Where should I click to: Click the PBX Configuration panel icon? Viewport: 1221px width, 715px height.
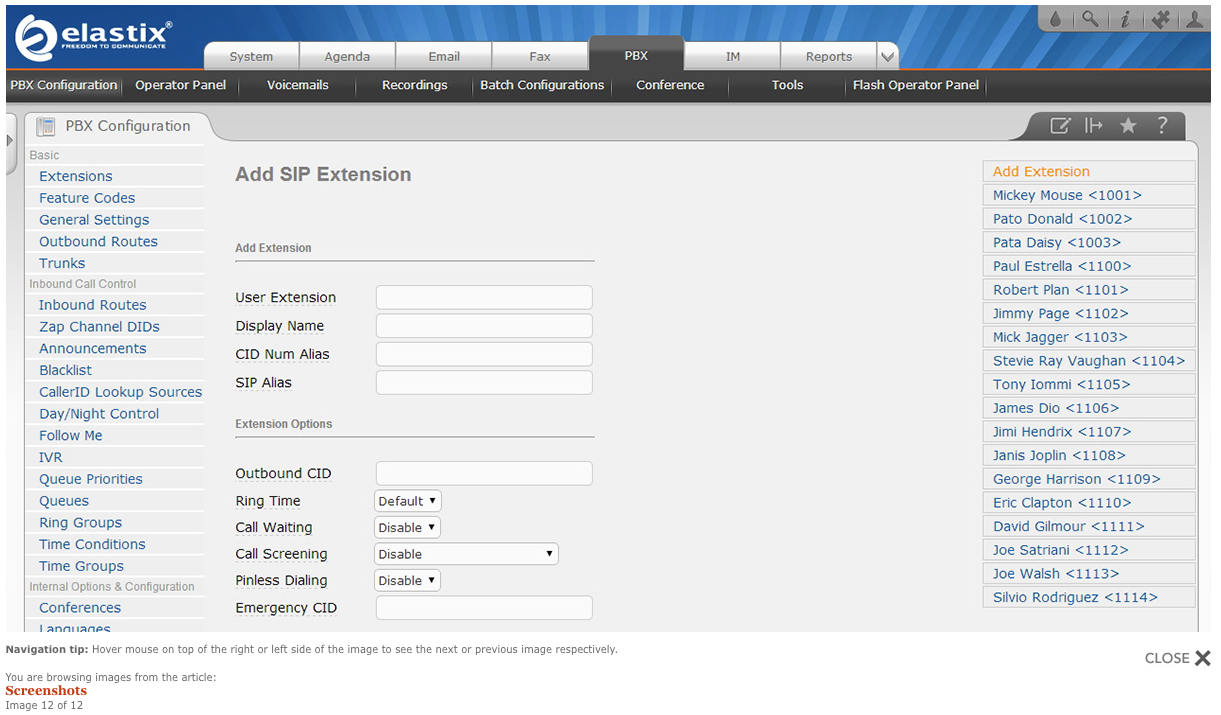pyautogui.click(x=45, y=126)
